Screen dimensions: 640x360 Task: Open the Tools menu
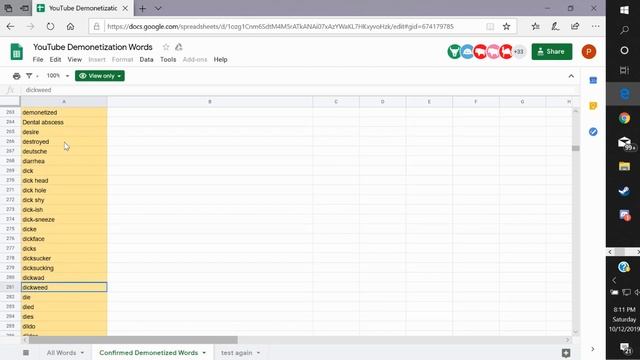coord(168,60)
